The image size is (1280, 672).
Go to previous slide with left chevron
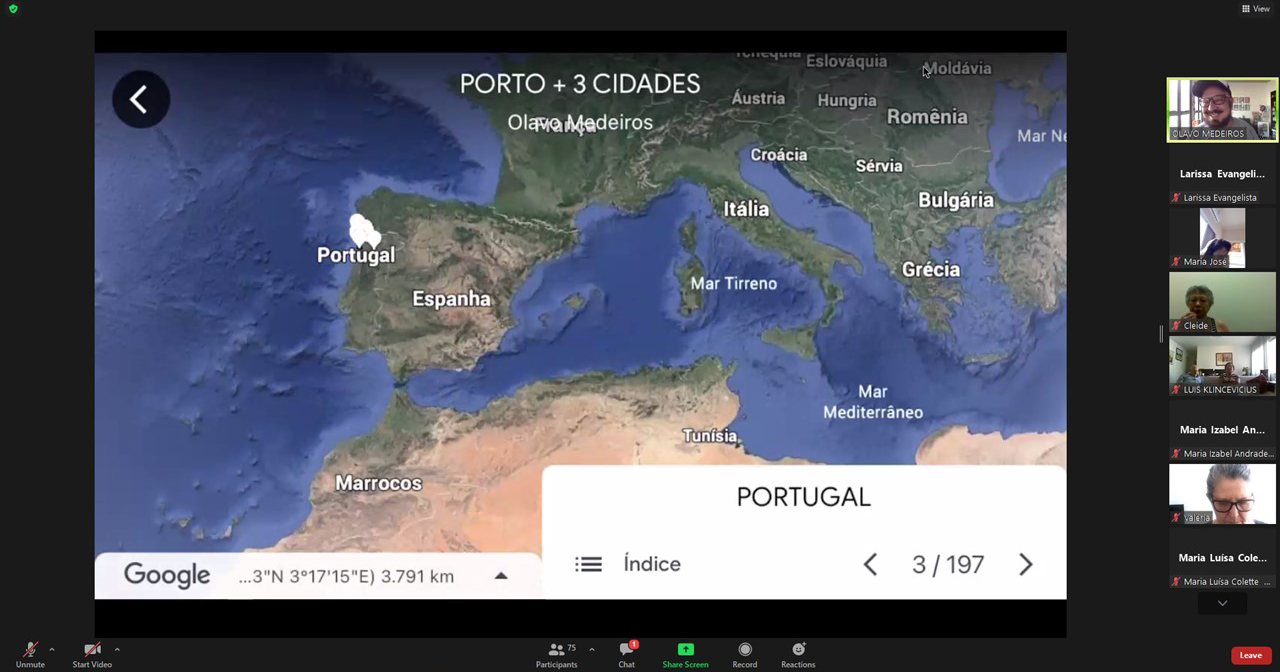[870, 565]
